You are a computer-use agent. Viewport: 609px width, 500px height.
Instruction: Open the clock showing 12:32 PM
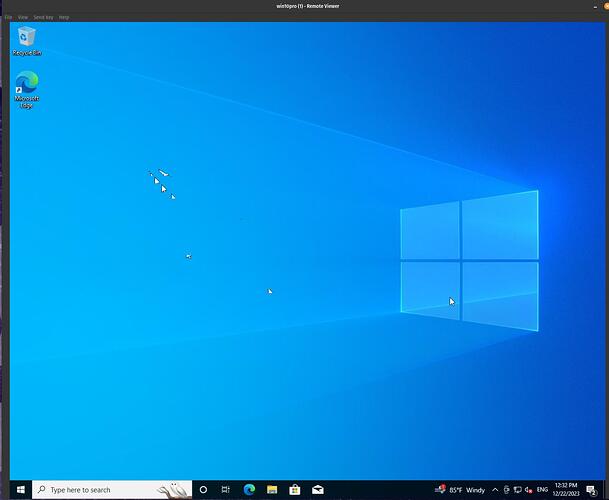pos(566,490)
